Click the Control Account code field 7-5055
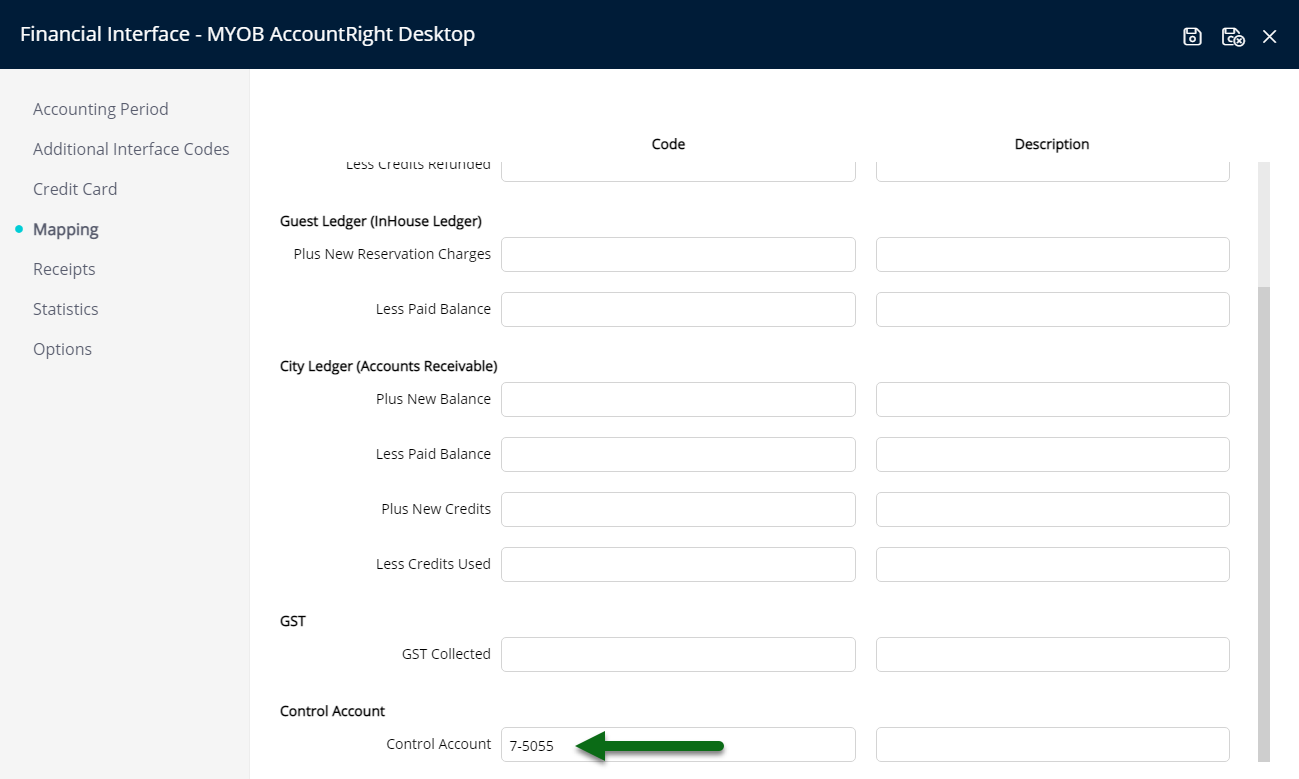 pyautogui.click(x=678, y=744)
